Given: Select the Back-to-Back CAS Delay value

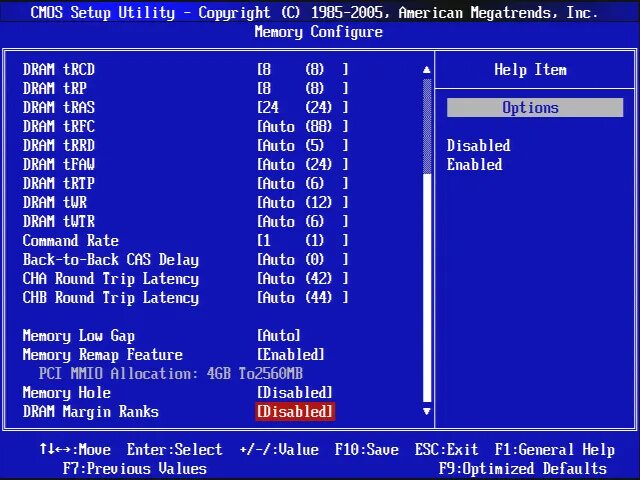Looking at the screenshot, I should (302, 260).
